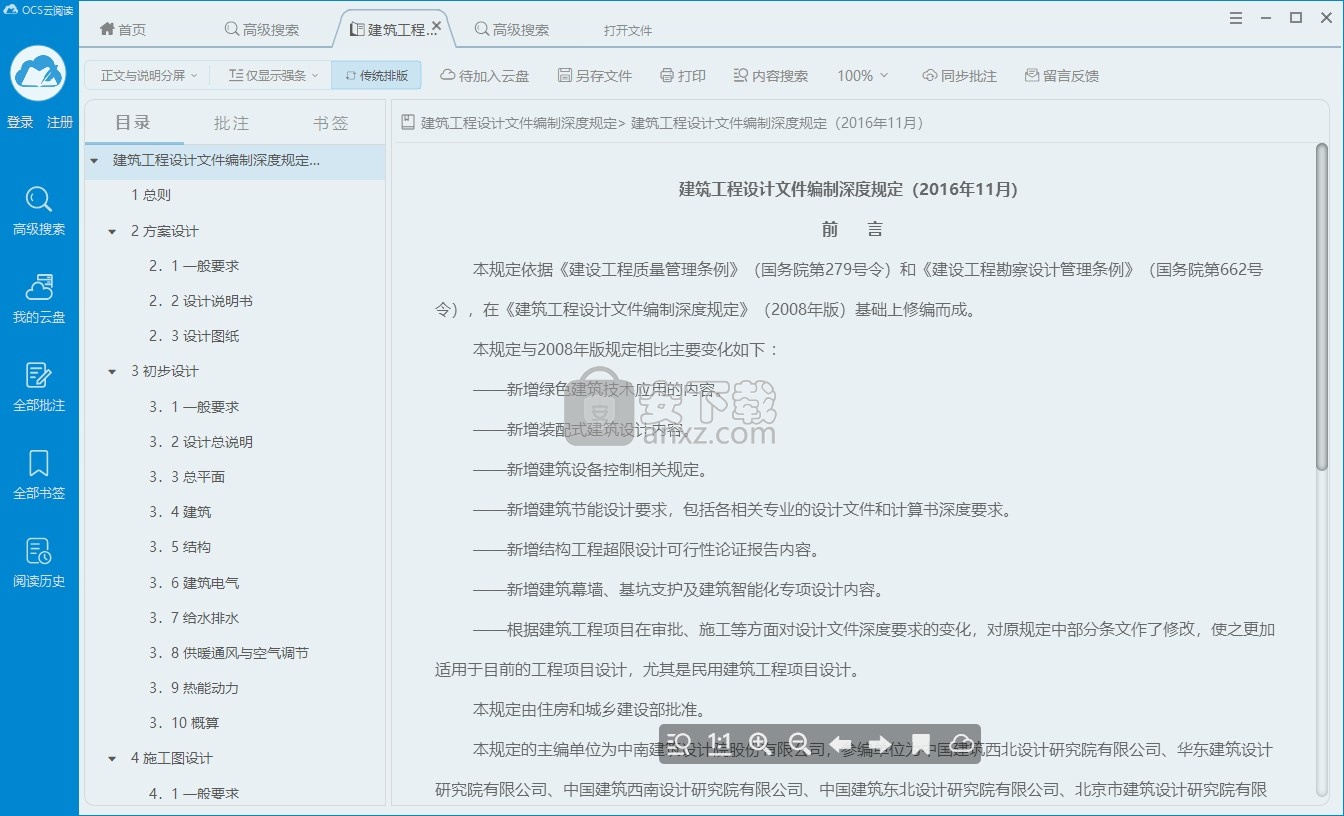The image size is (1344, 816).
Task: Collapse root 建筑工程设计文件编制深度规定 node arrow
Action: [94, 160]
